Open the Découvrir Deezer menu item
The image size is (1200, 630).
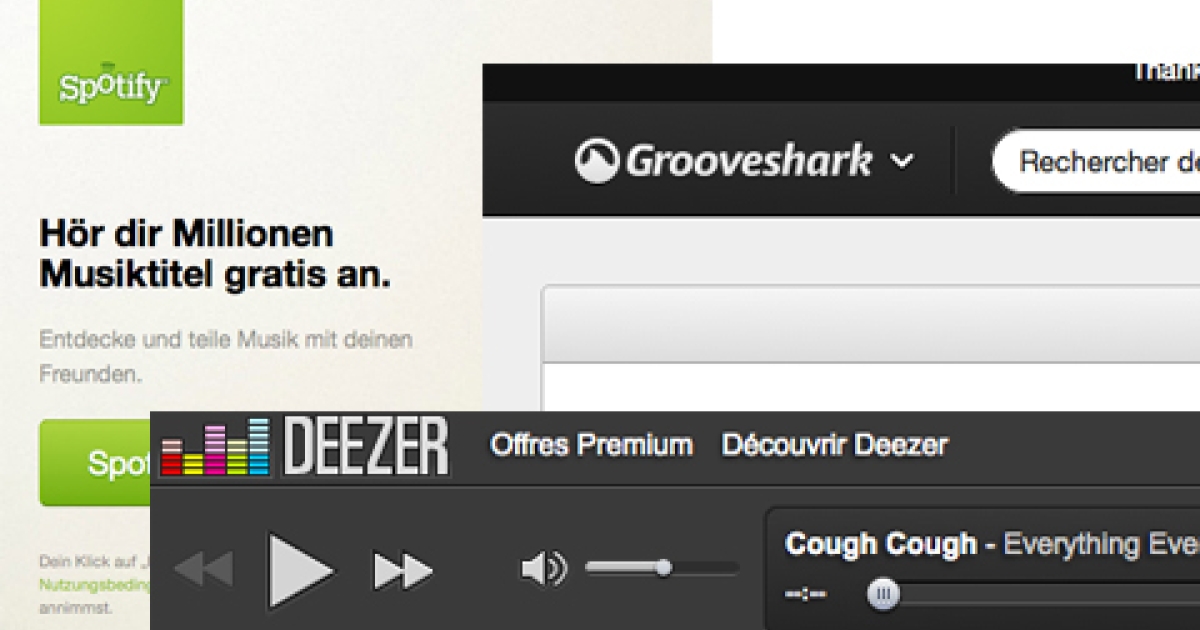[x=835, y=445]
